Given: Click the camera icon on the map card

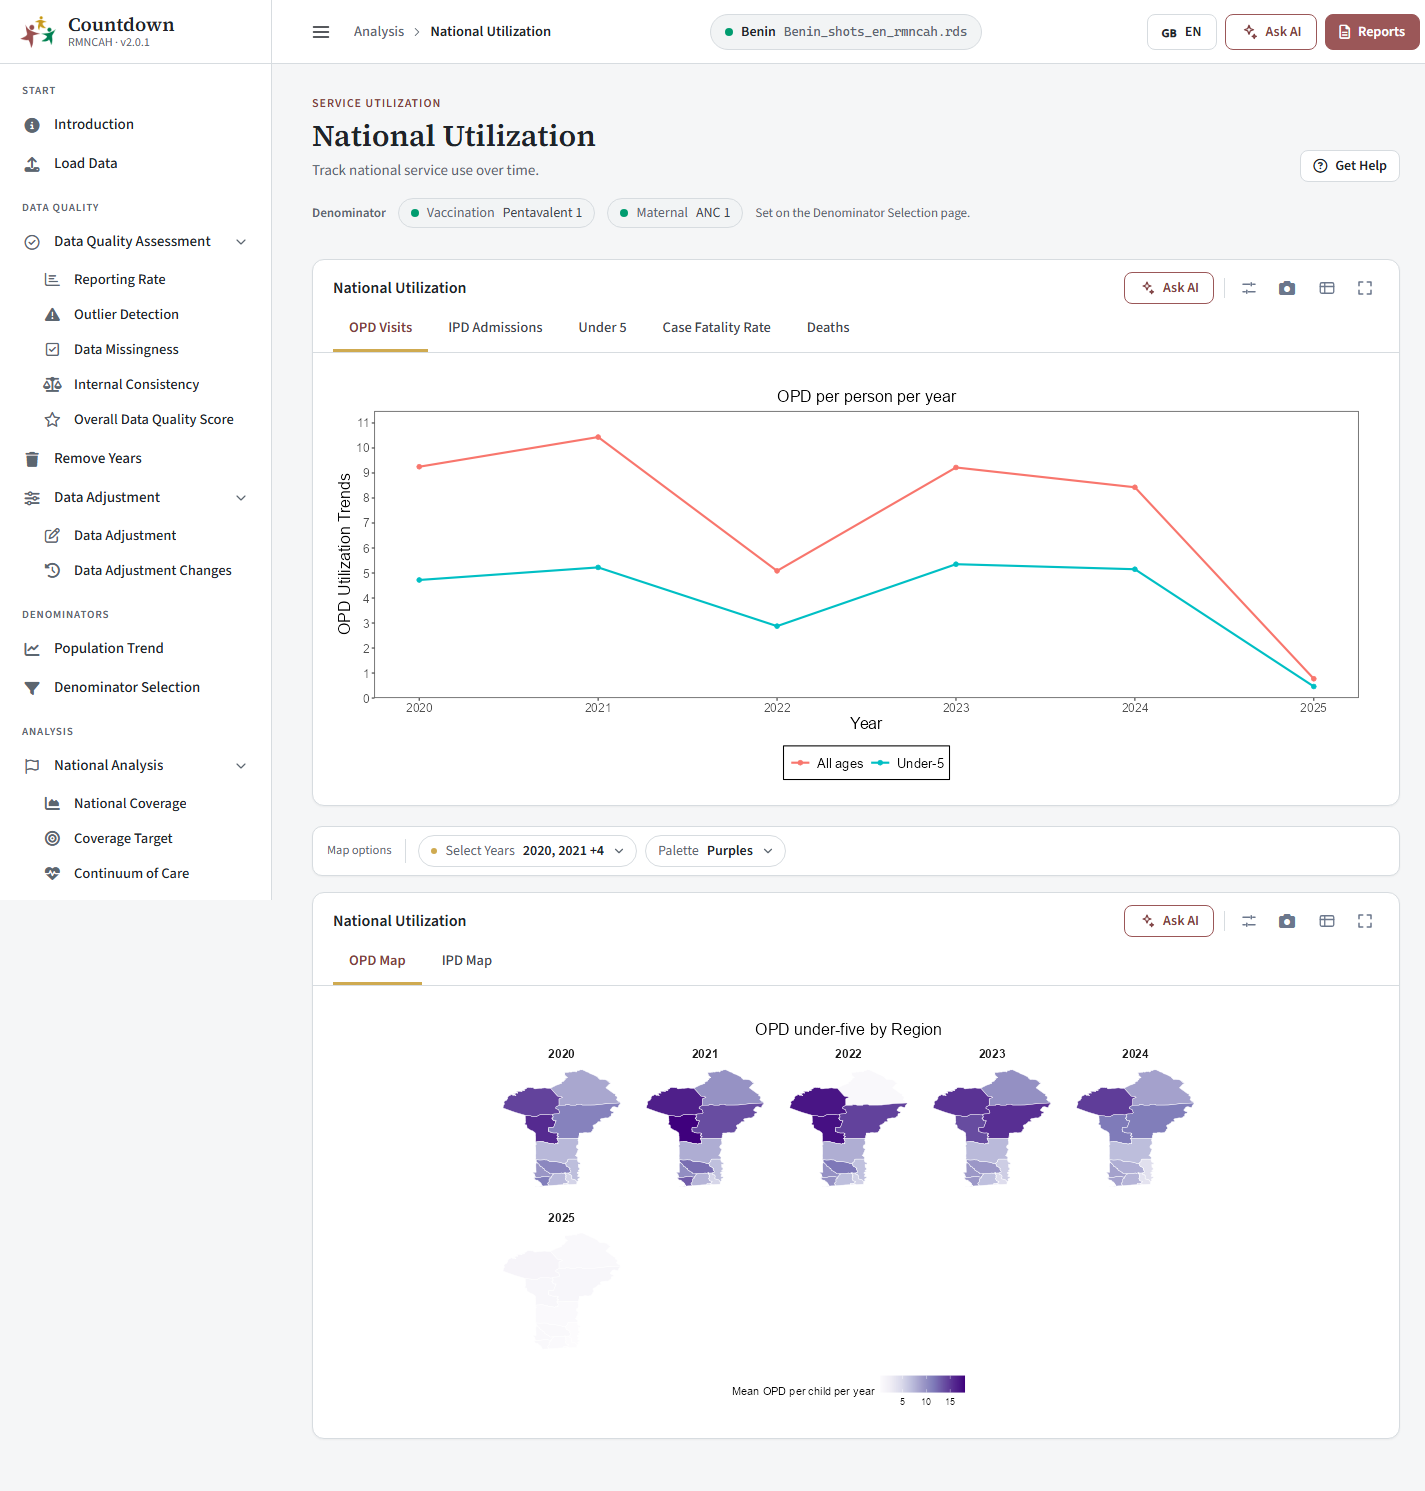Looking at the screenshot, I should [x=1287, y=921].
